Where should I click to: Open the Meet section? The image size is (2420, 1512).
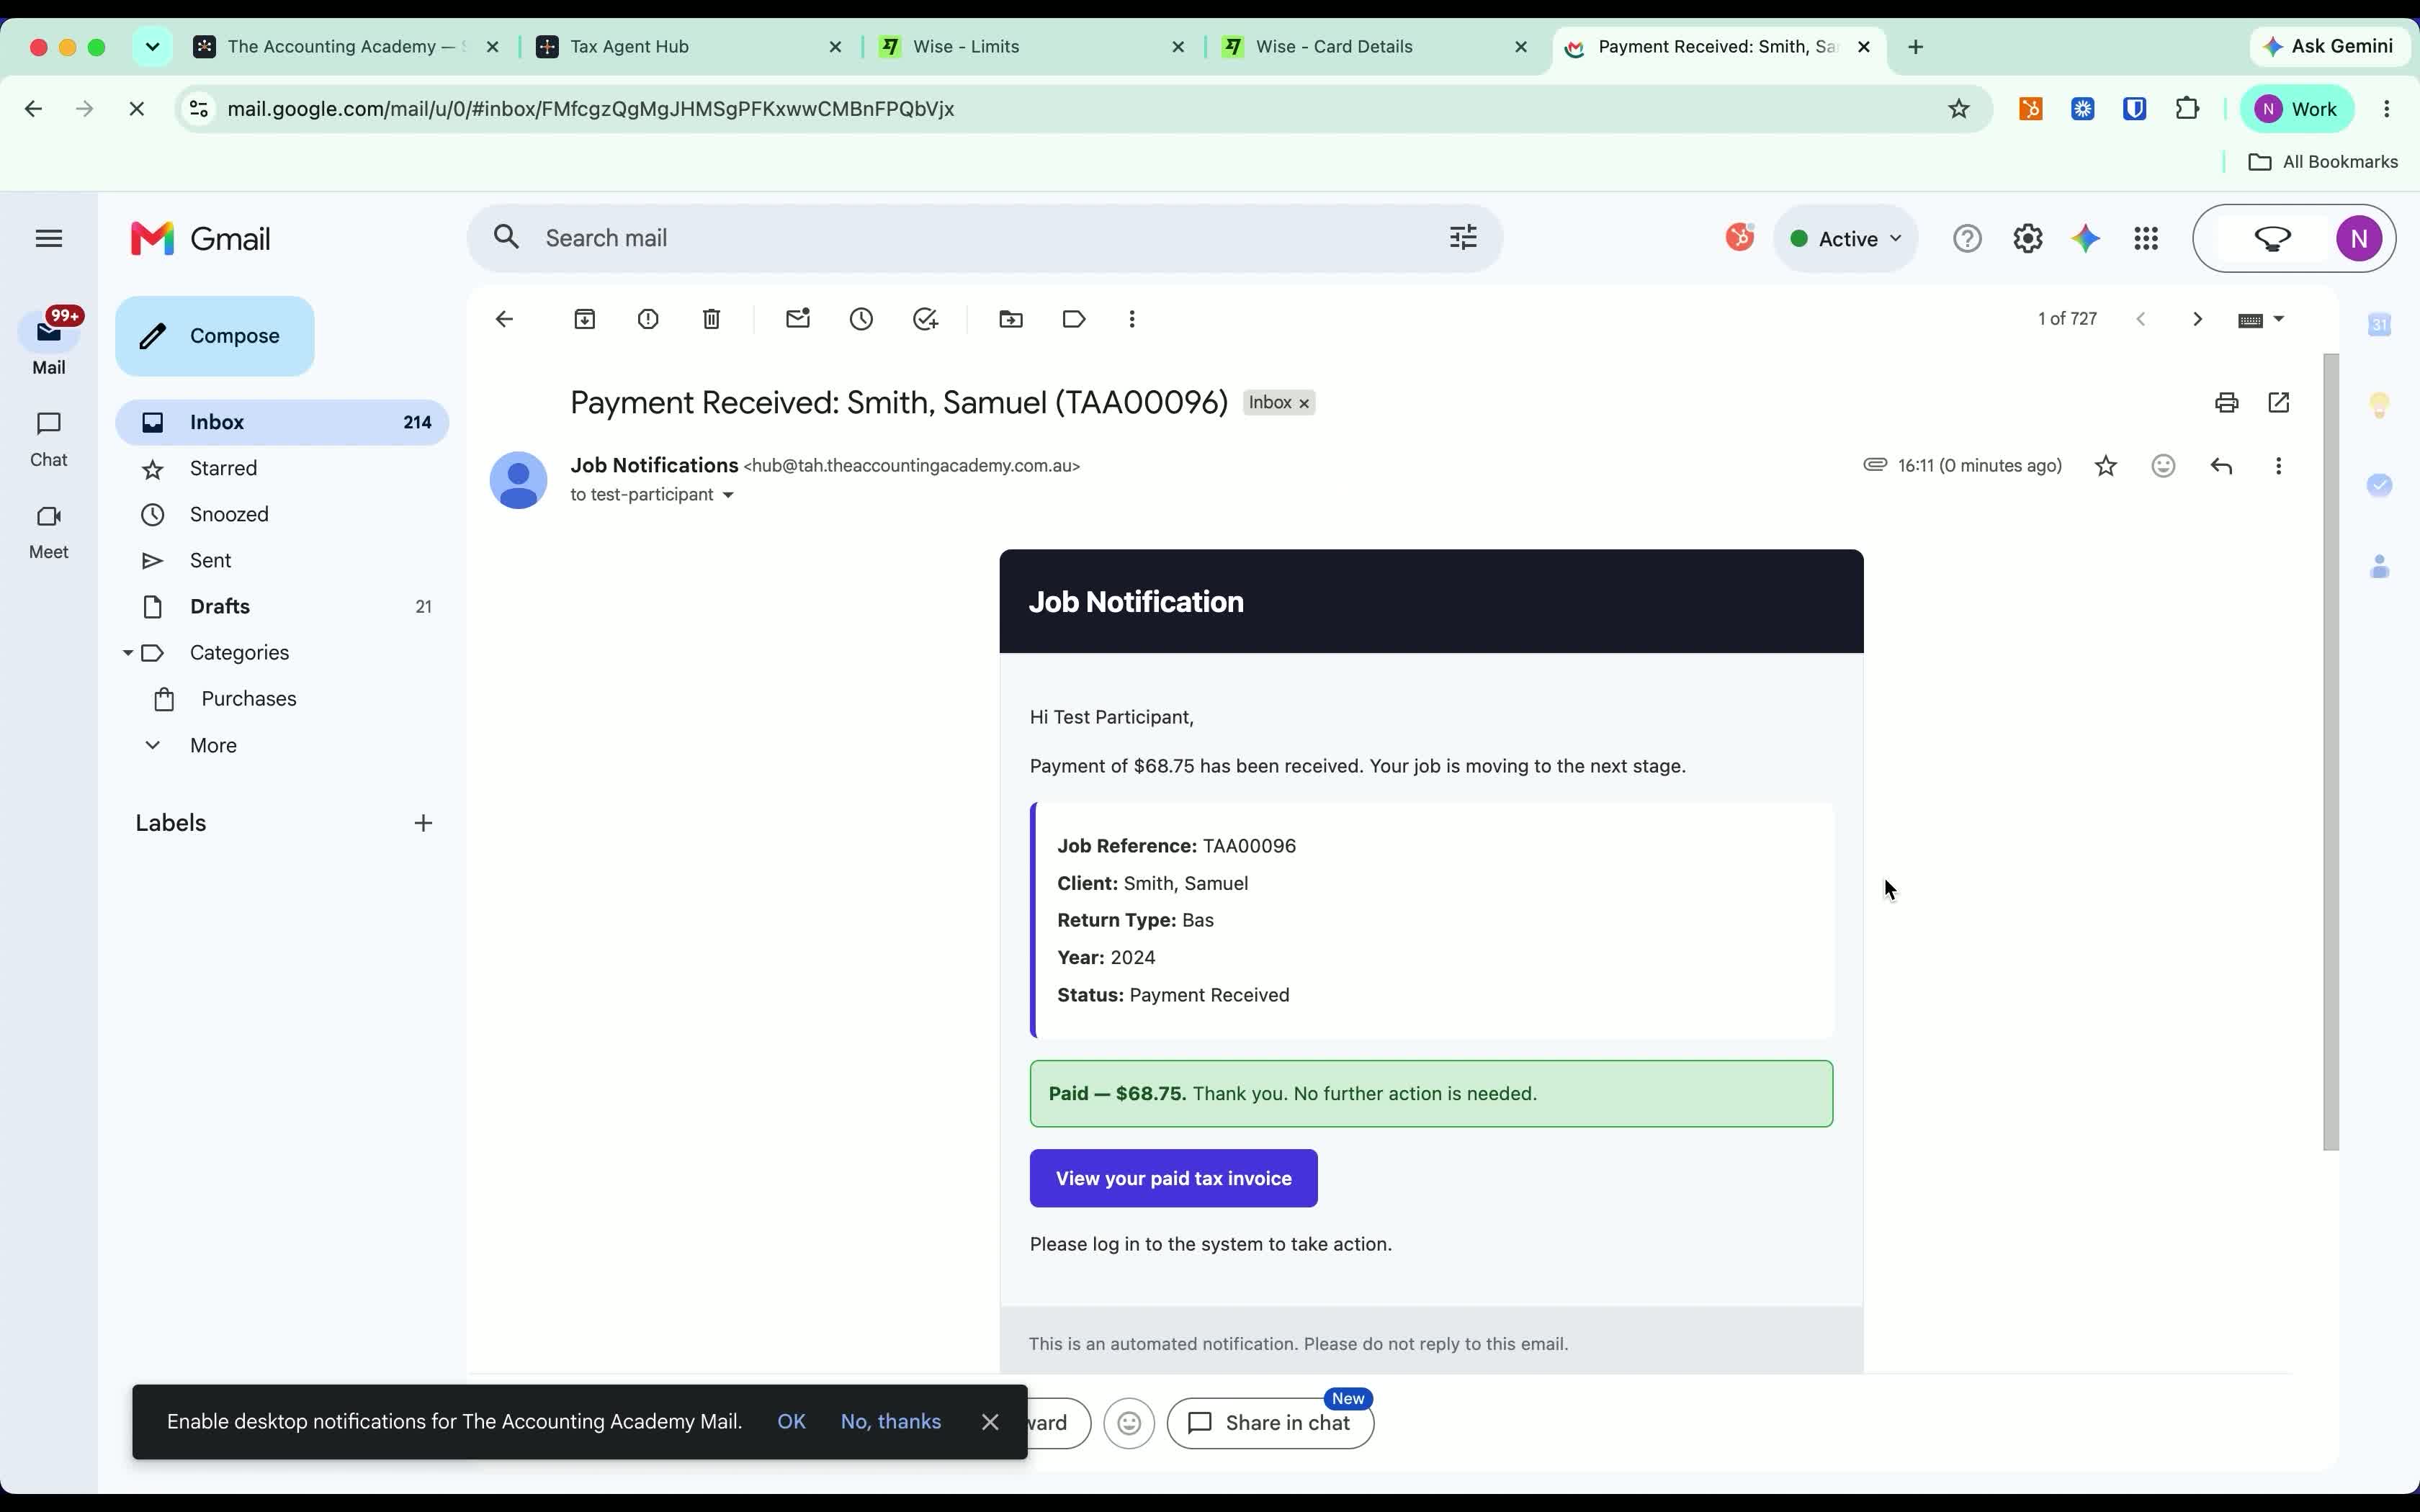(x=48, y=532)
